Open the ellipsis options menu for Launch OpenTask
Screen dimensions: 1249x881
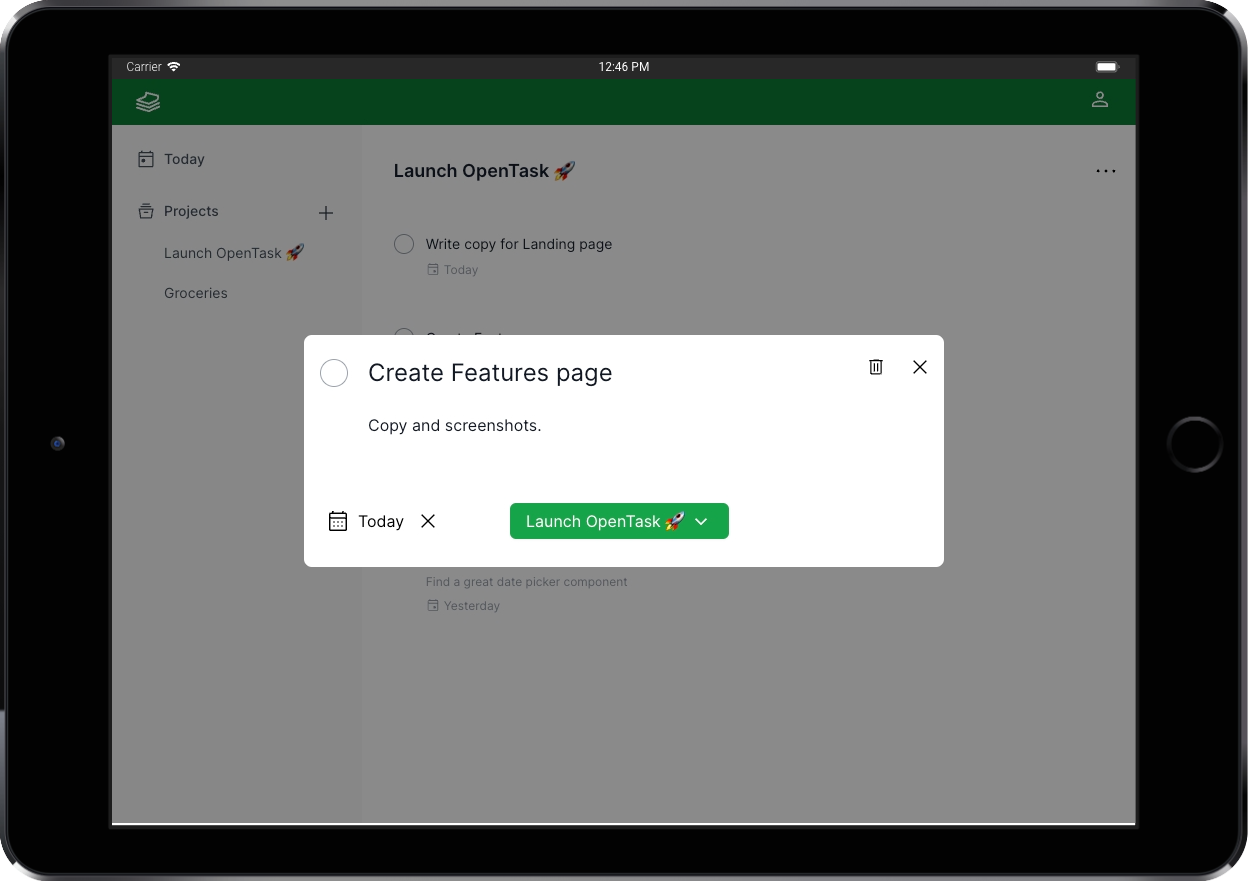[1106, 170]
